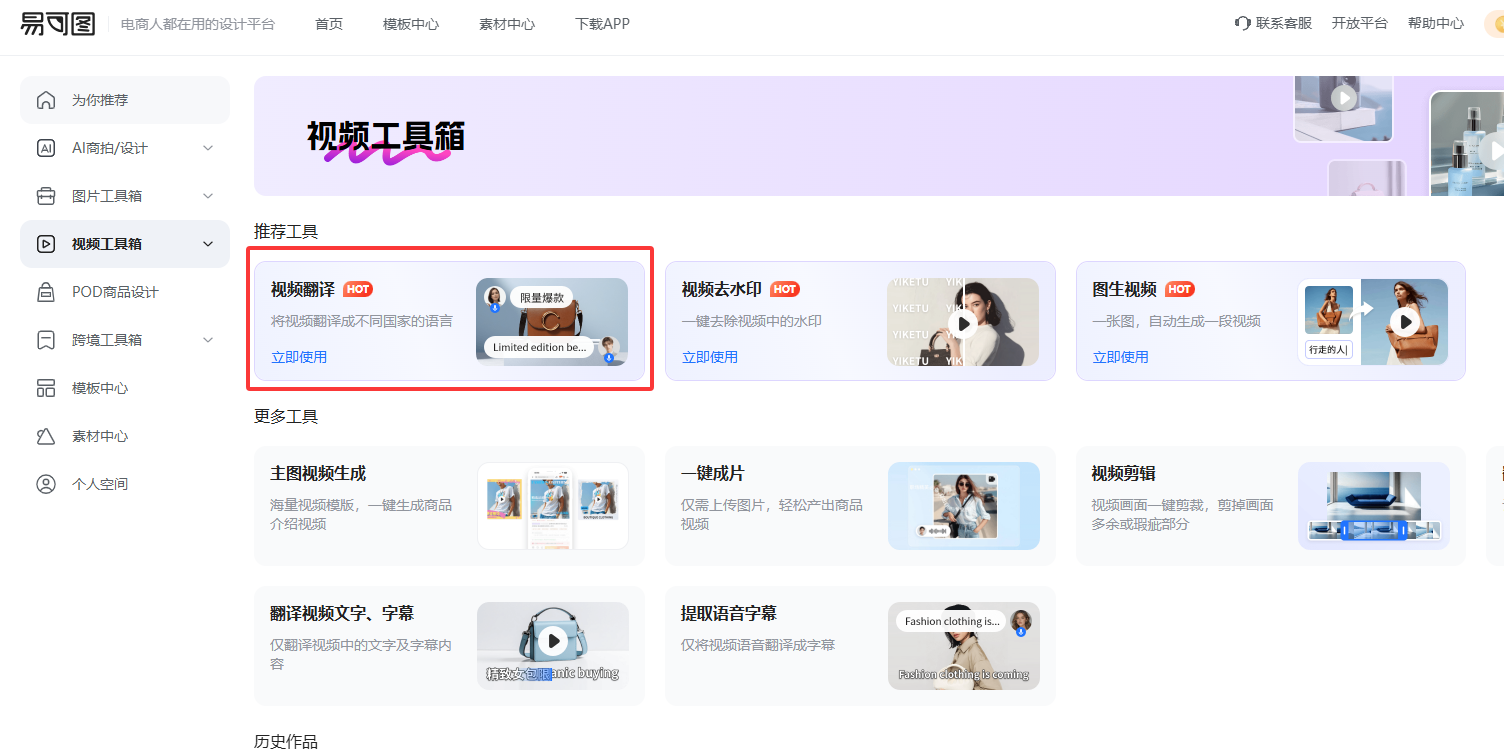Open the 一键成片 tool title

click(x=713, y=473)
